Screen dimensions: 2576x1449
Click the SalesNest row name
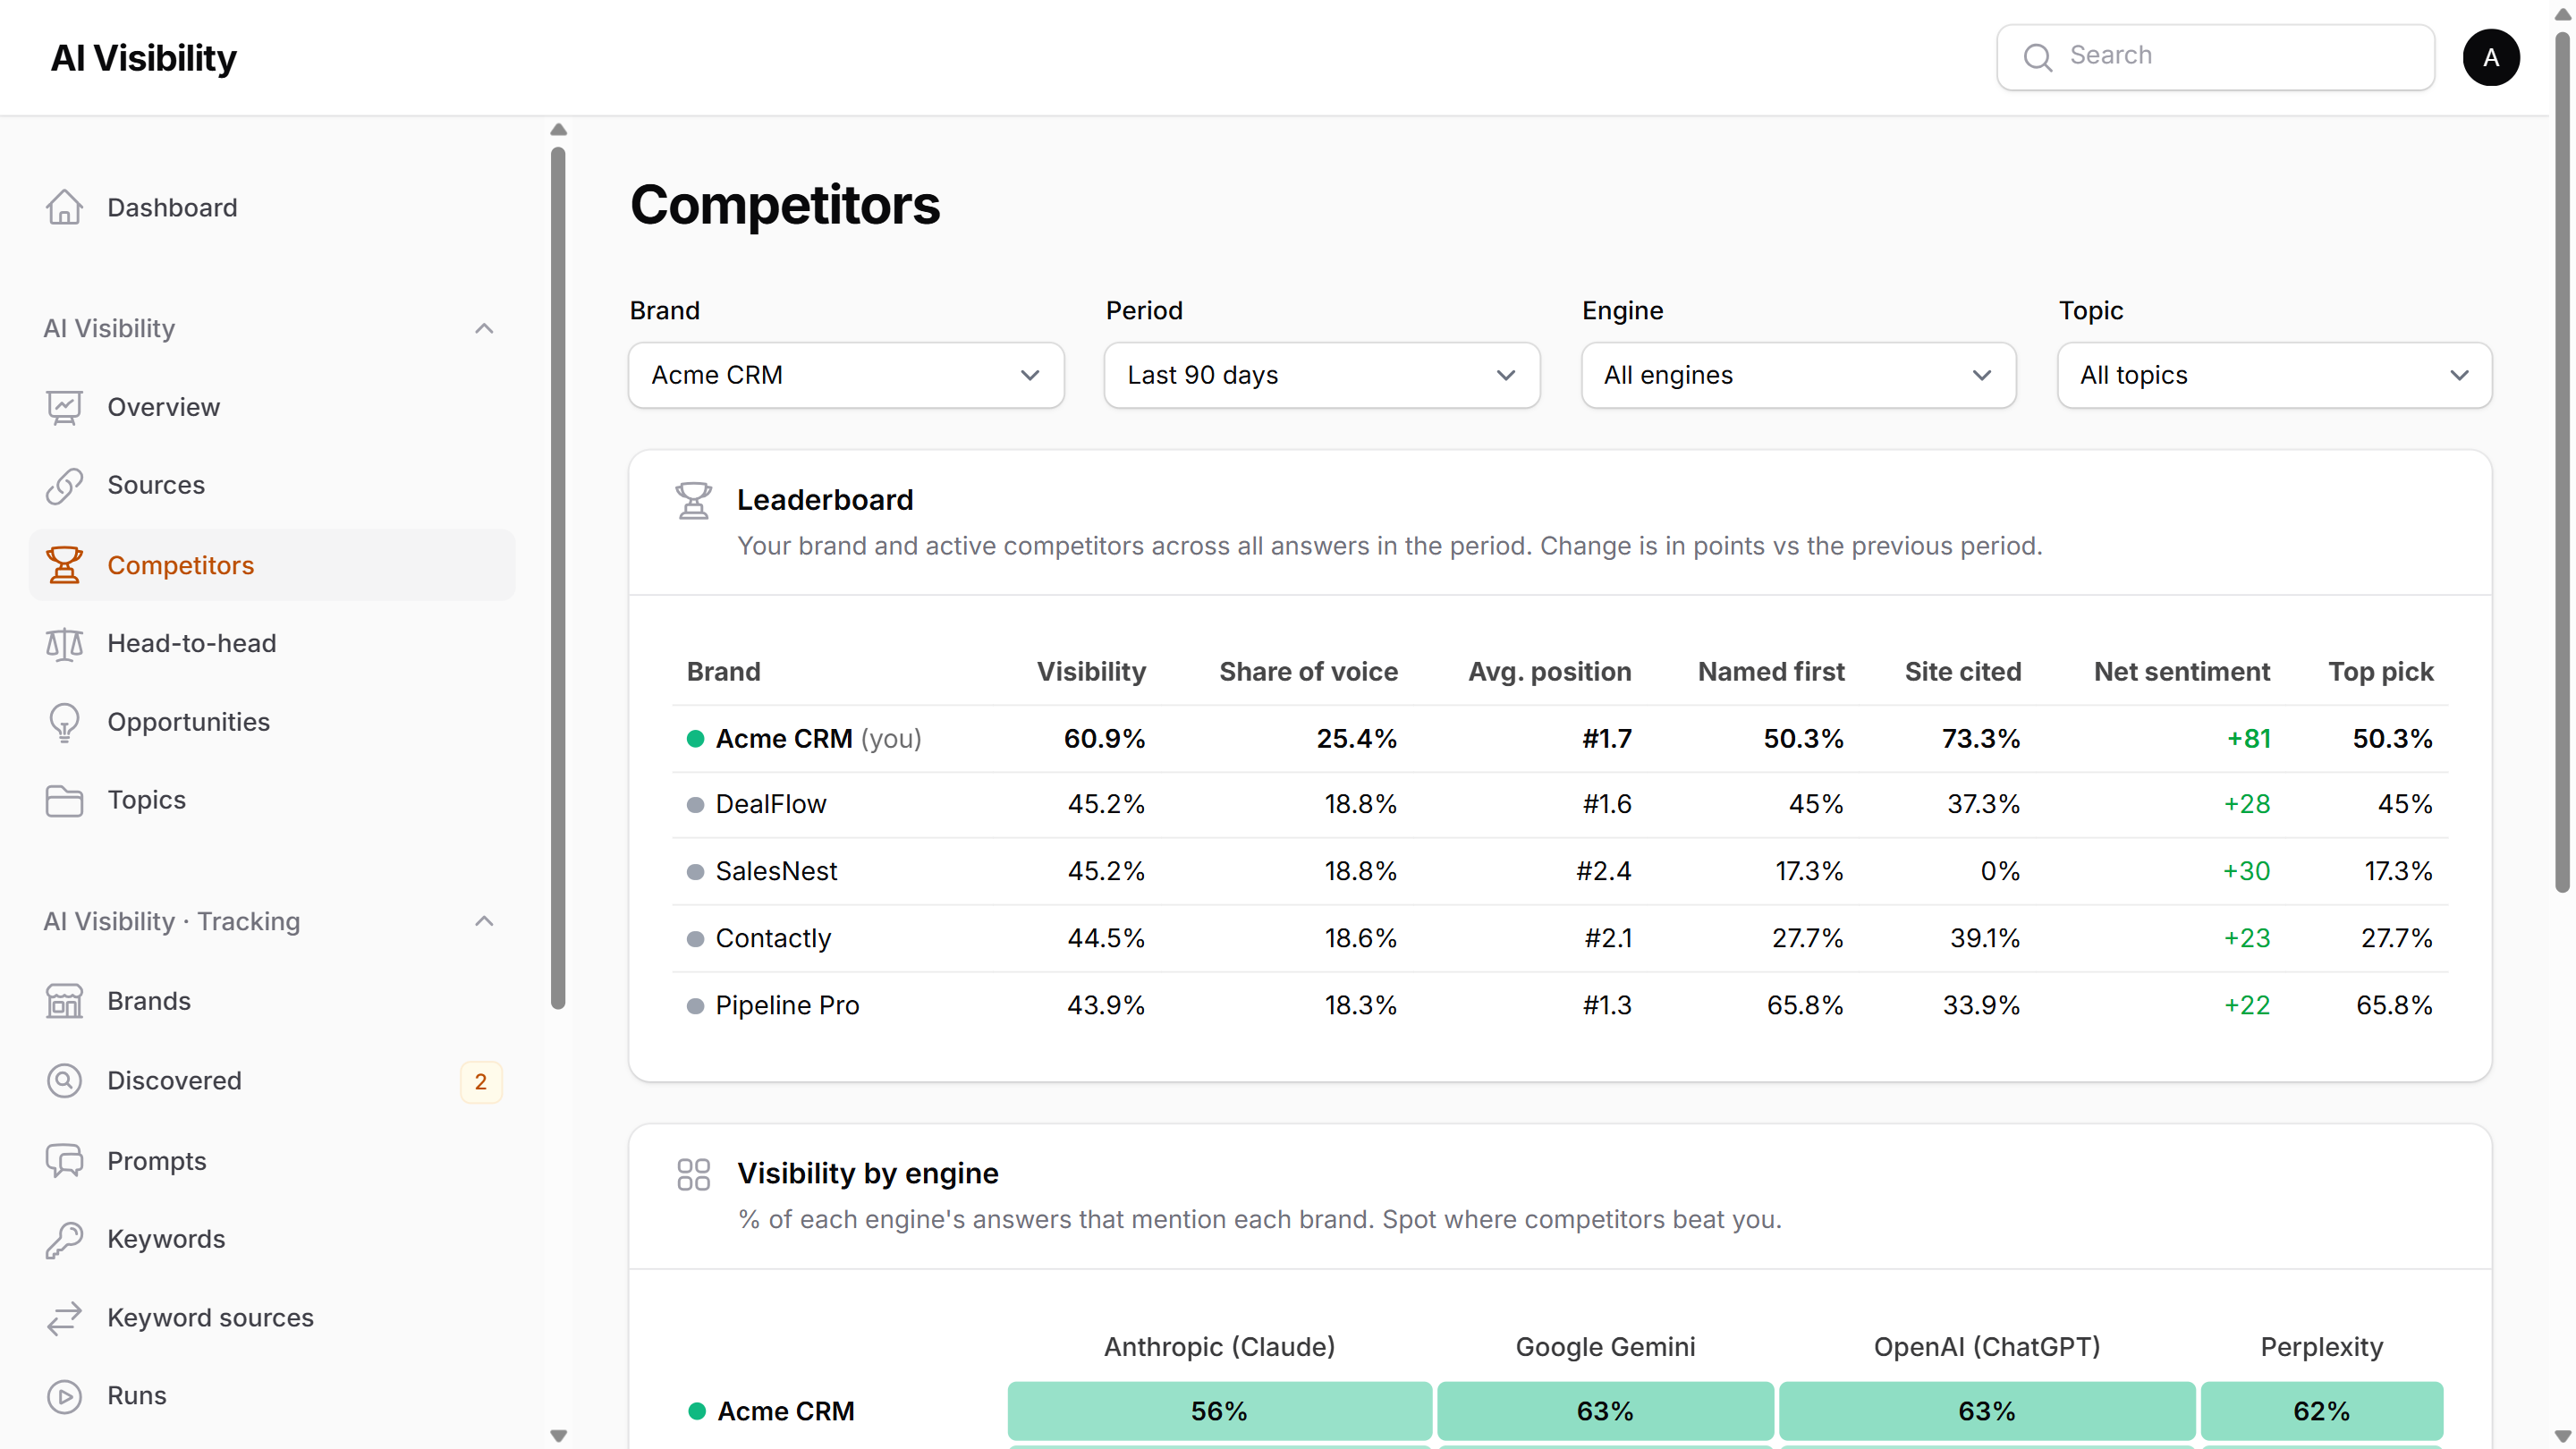(776, 872)
